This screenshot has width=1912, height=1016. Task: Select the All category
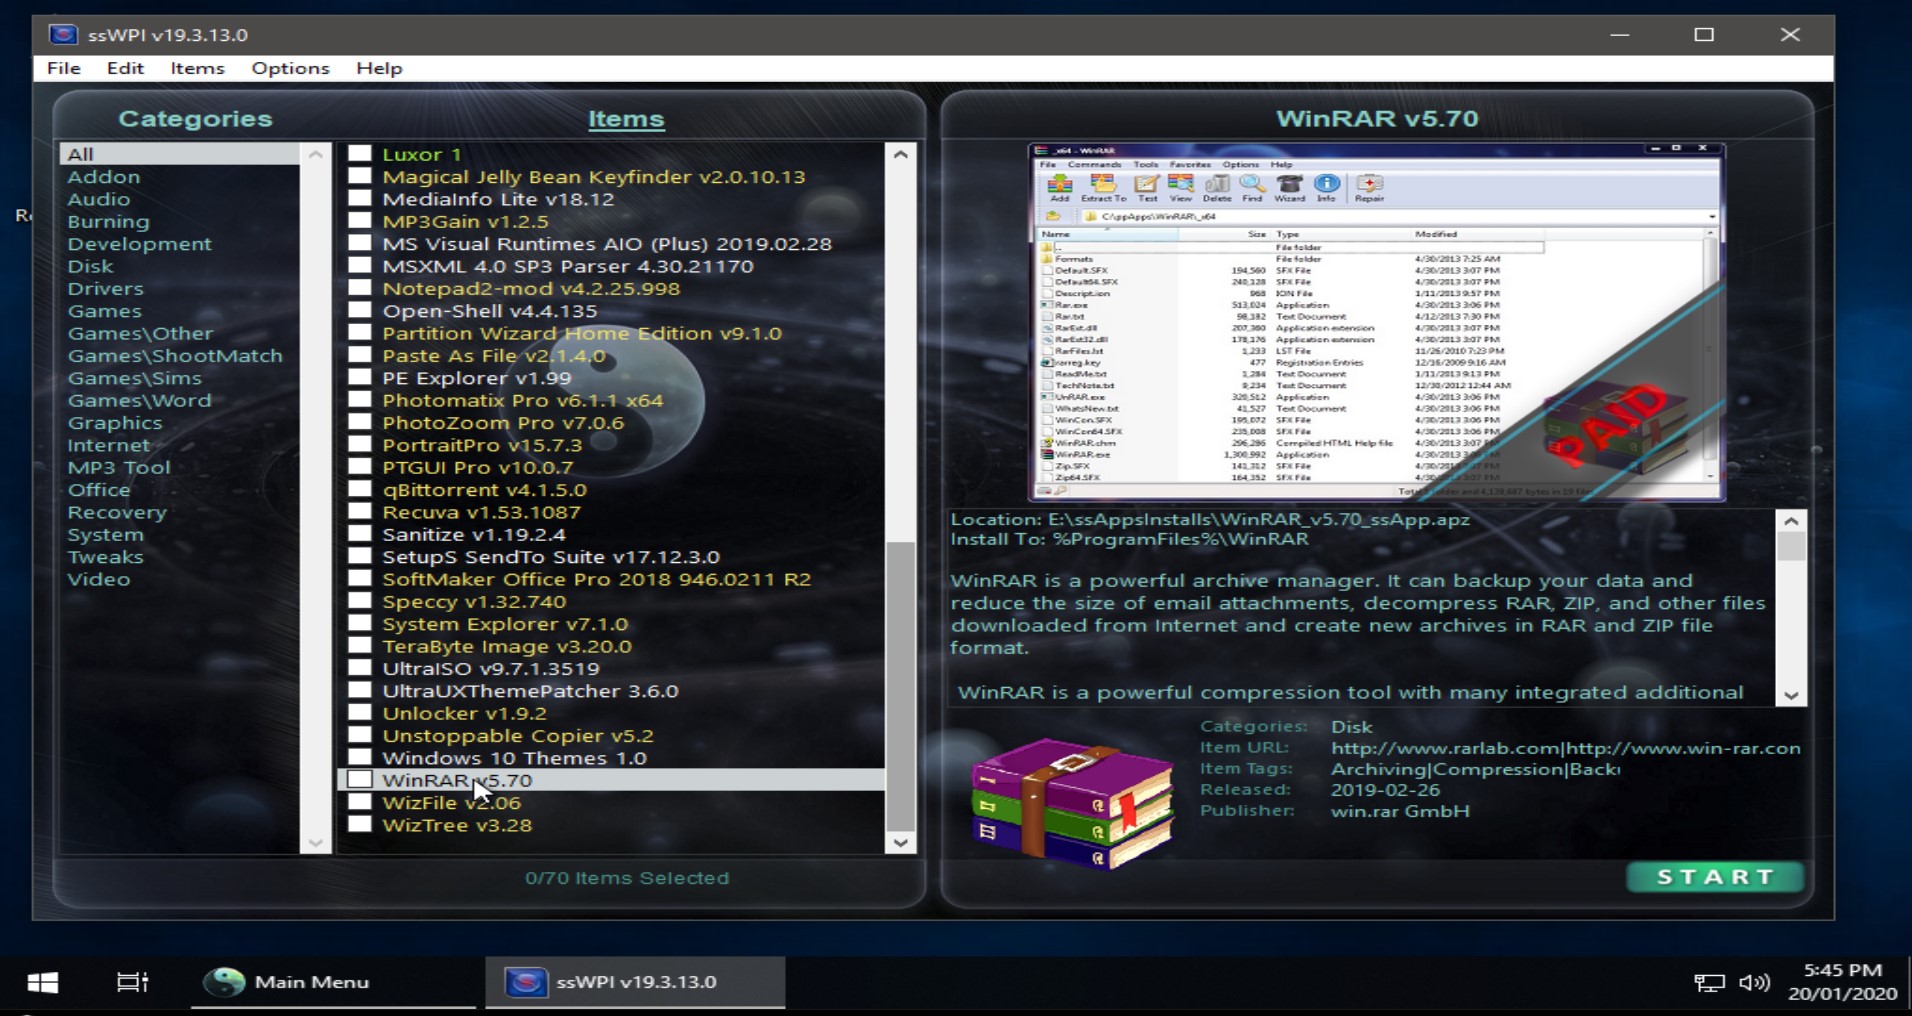[180, 154]
